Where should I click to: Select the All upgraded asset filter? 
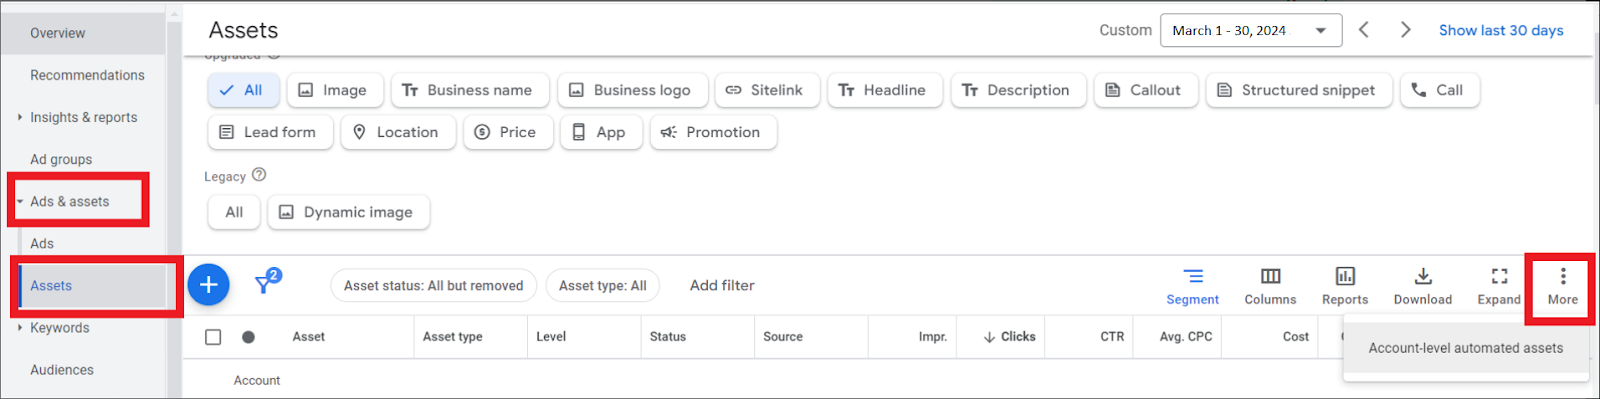[x=243, y=90]
